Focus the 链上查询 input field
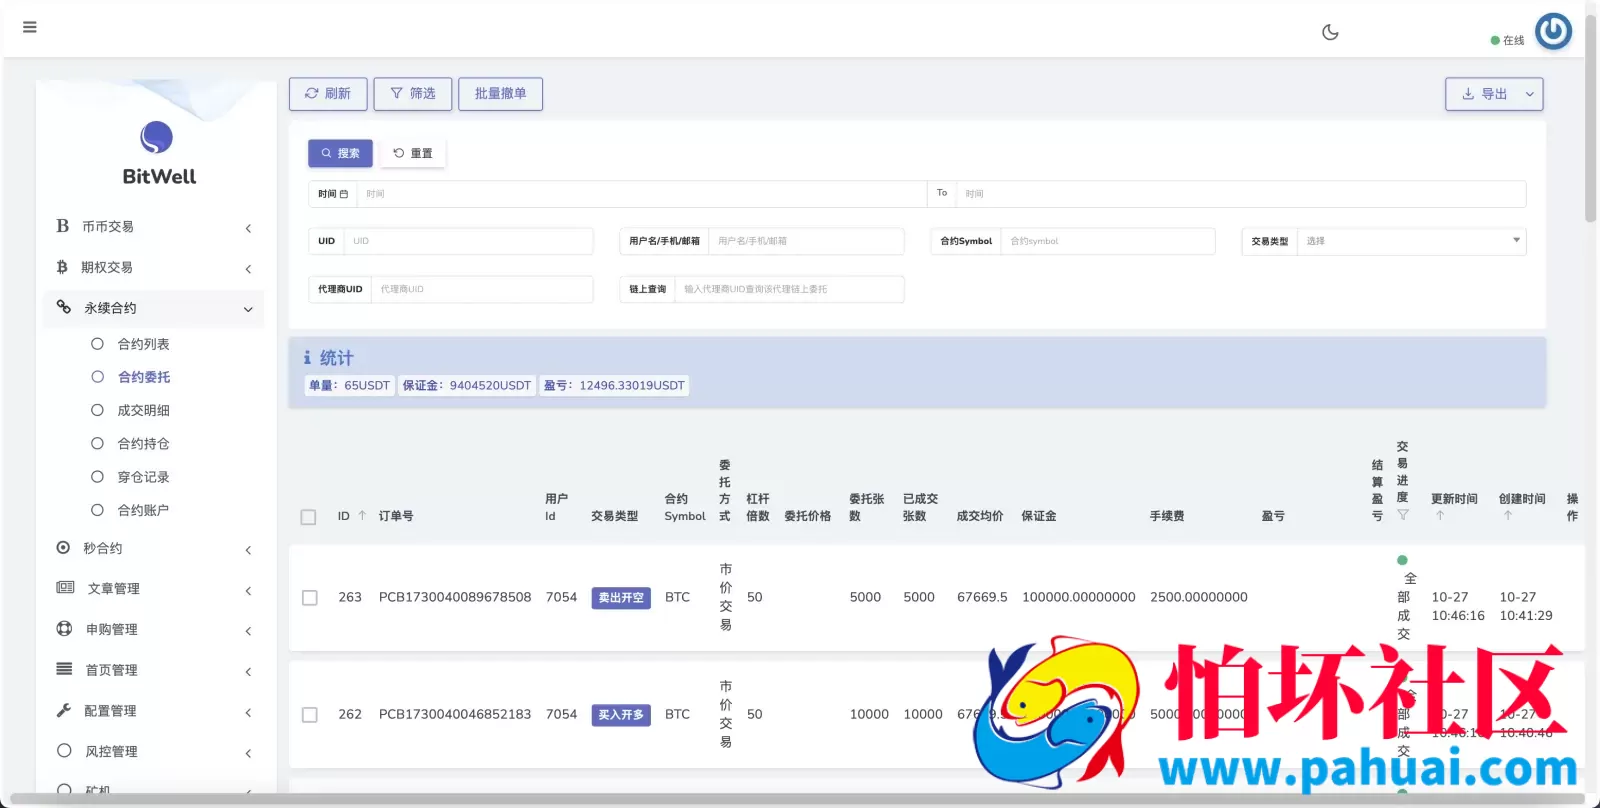This screenshot has width=1600, height=808. tap(789, 289)
